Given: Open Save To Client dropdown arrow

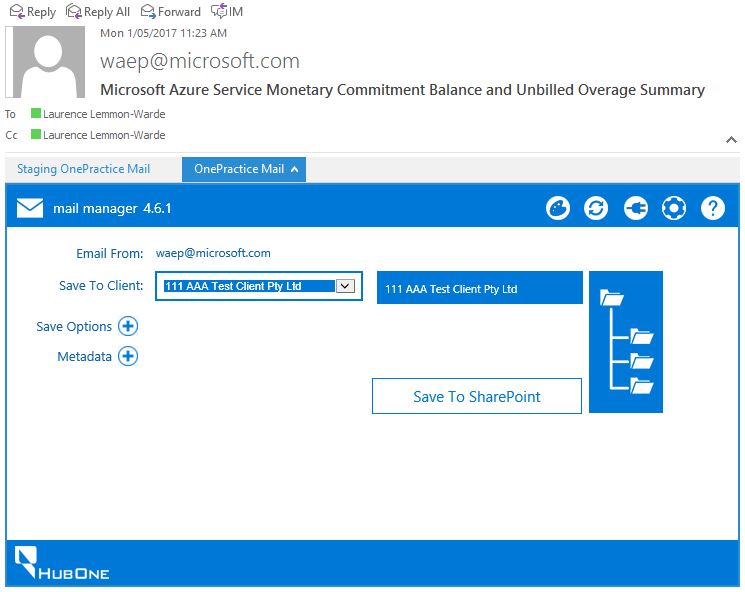Looking at the screenshot, I should pyautogui.click(x=345, y=286).
